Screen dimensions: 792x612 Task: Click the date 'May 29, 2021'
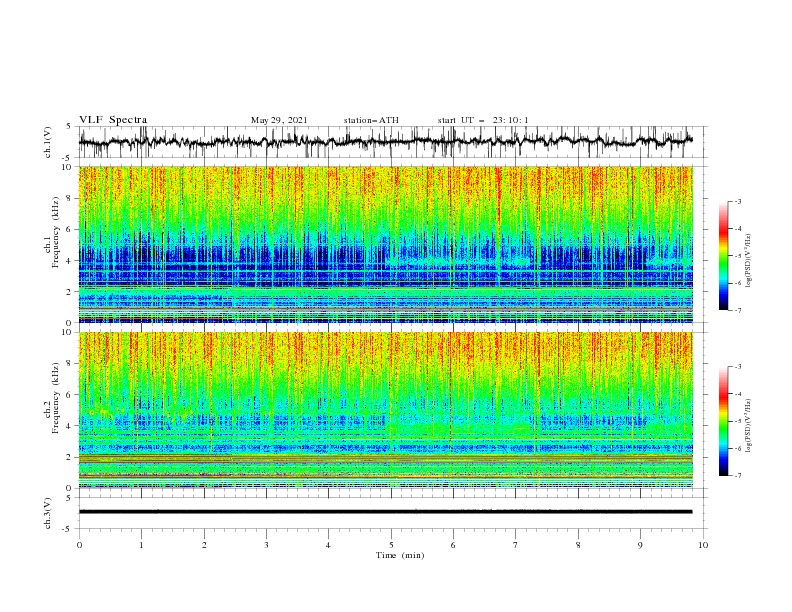[279, 120]
